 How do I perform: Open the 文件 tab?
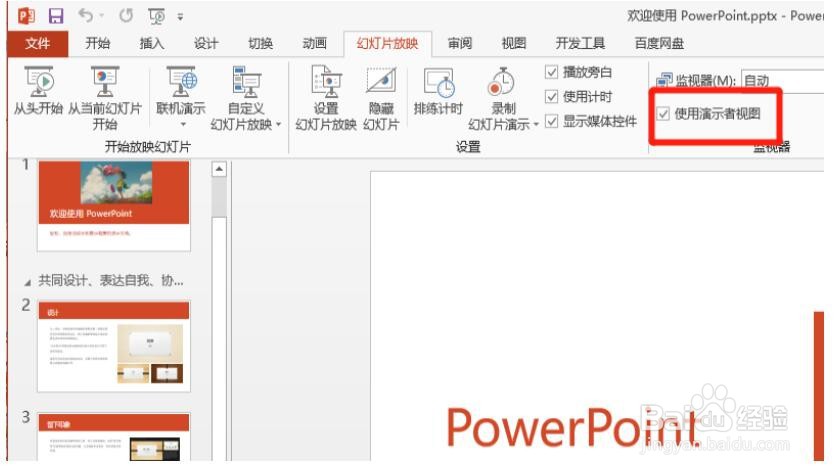(38, 44)
